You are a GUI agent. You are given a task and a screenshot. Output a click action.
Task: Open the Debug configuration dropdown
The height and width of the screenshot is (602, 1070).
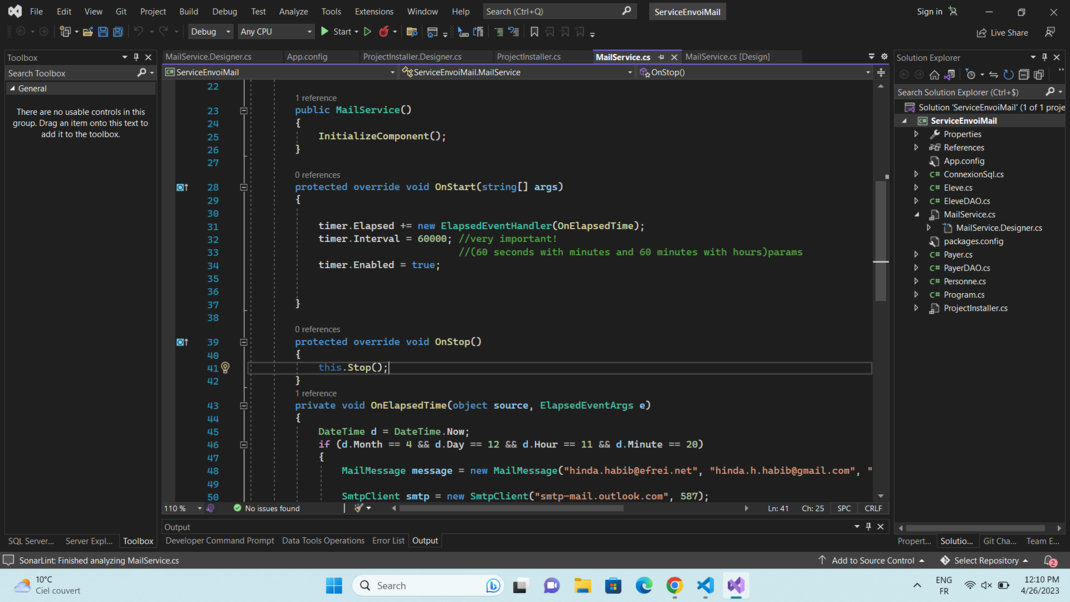click(211, 32)
